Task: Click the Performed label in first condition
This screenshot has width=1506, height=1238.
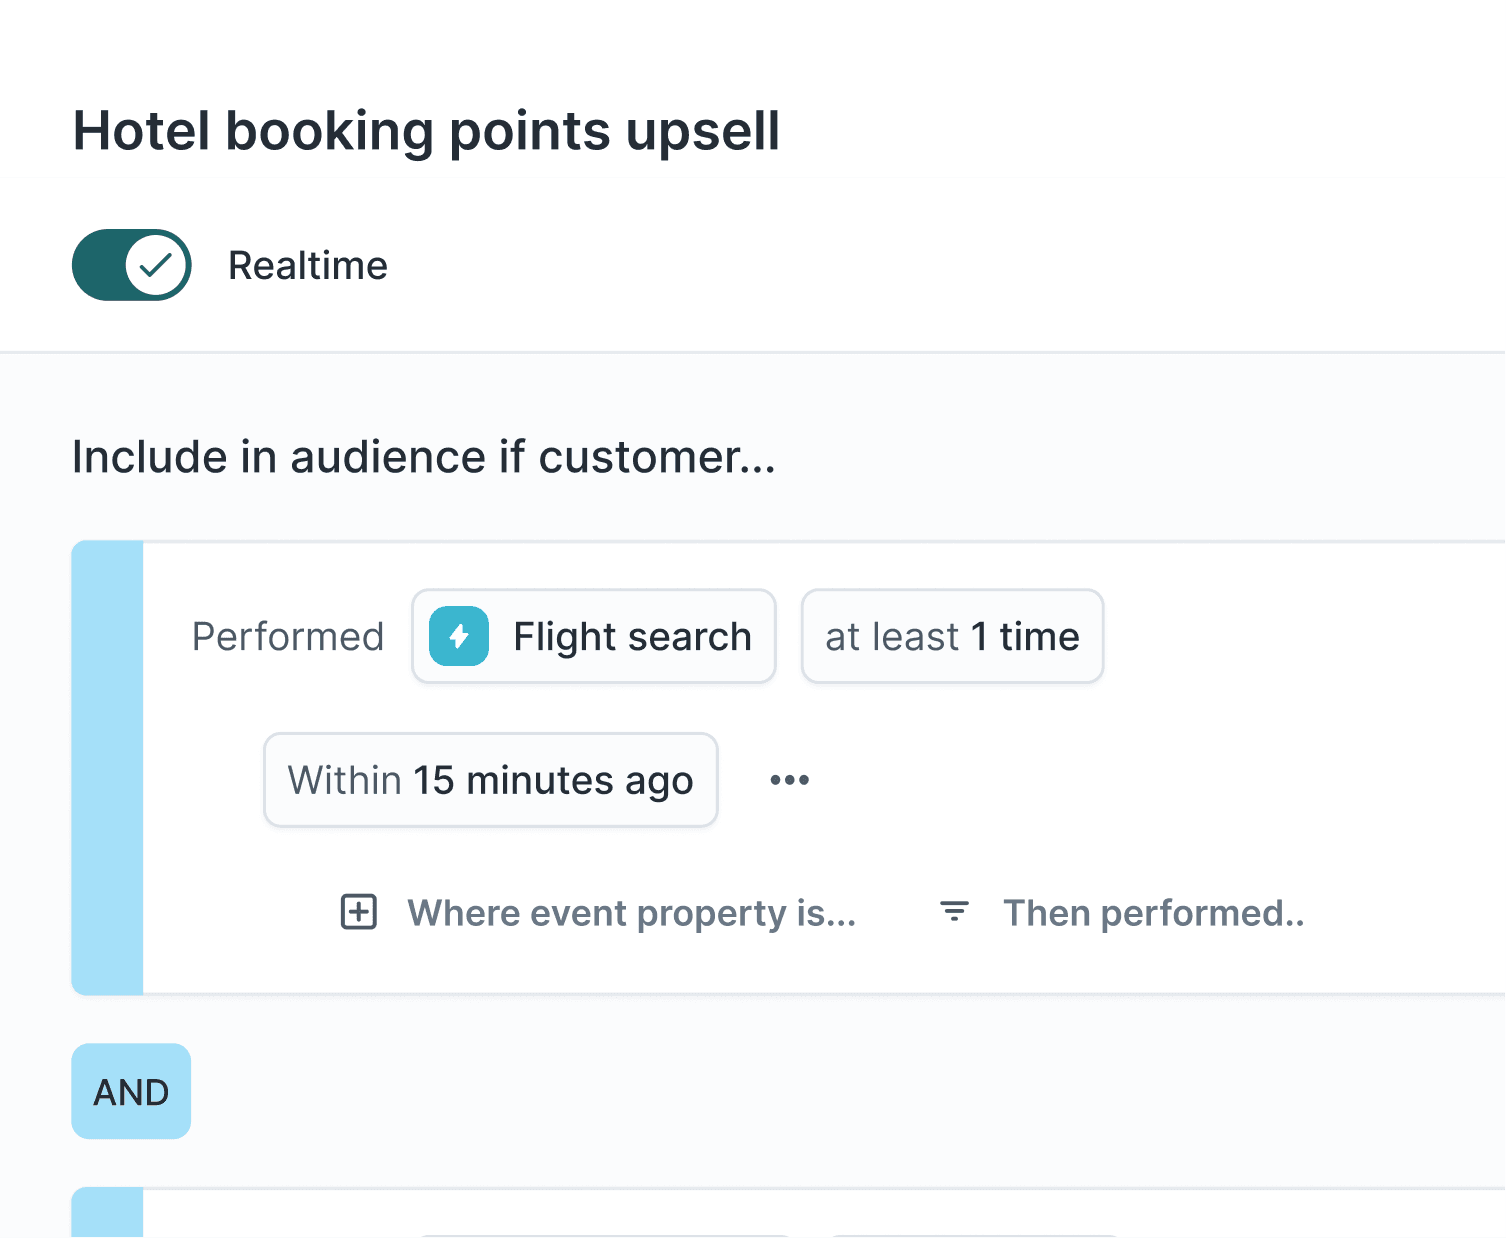Action: tap(288, 636)
